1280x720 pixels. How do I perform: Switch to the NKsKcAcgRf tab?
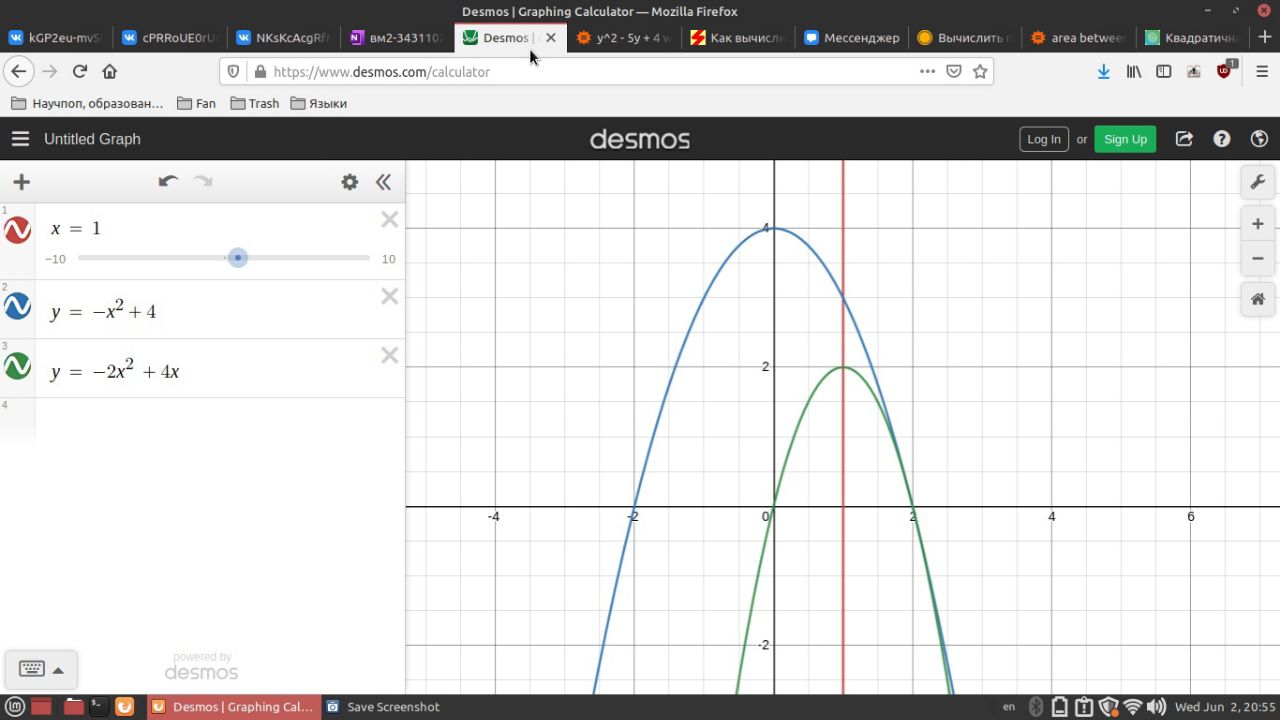[284, 38]
